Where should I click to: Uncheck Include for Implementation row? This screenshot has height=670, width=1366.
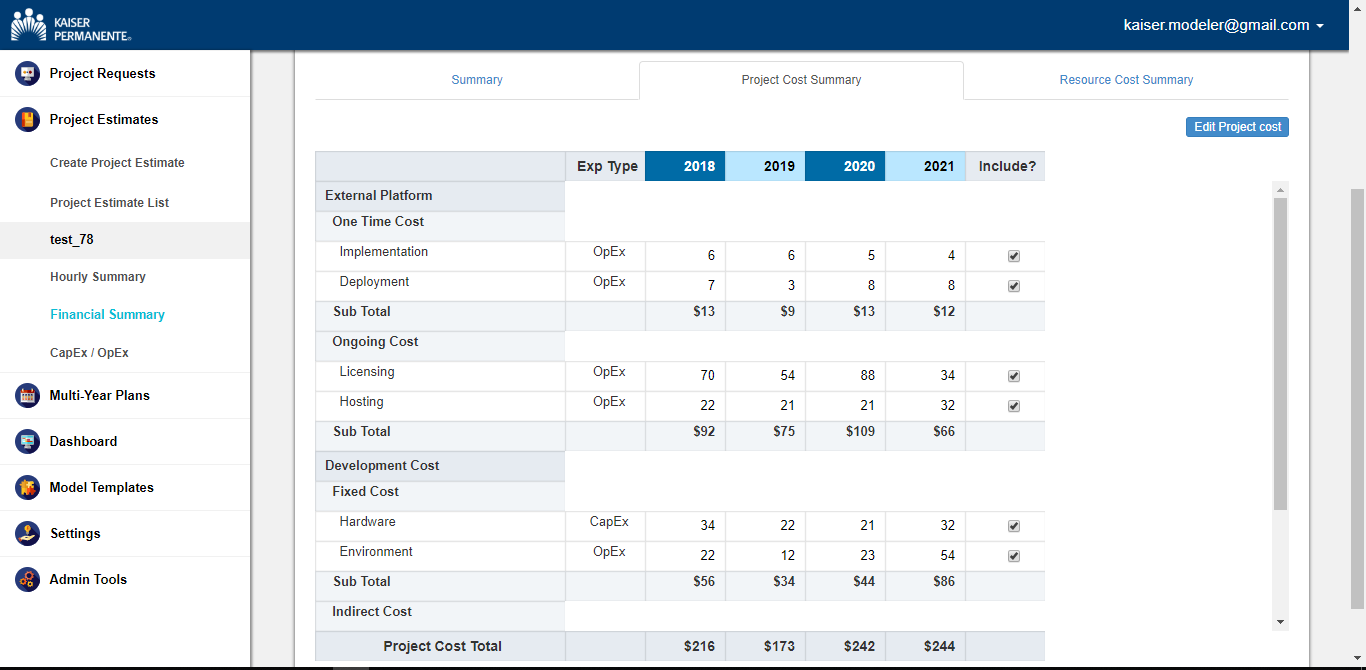click(x=1014, y=257)
